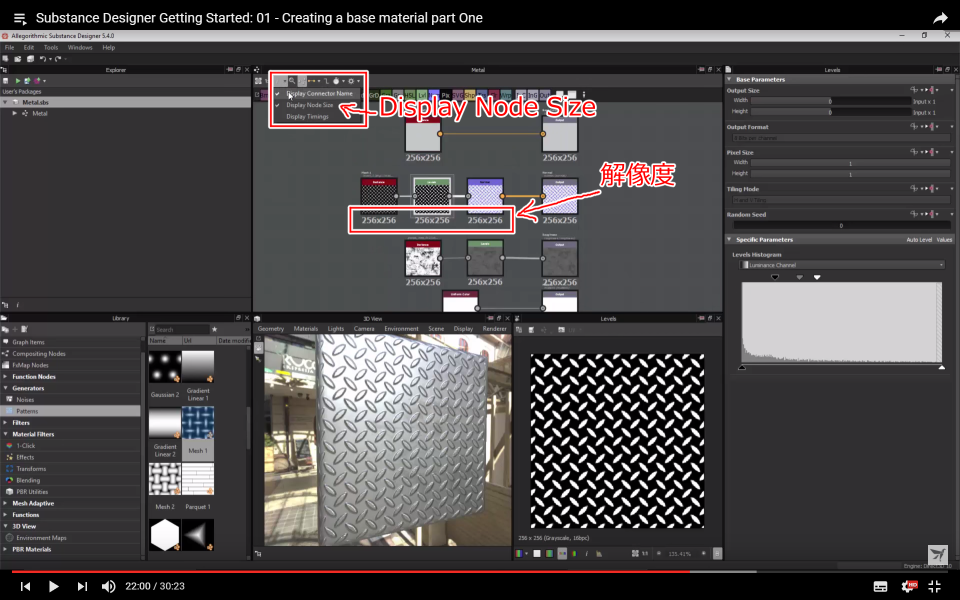Select Compositing Nodes in Library
This screenshot has width=960, height=600.
tap(39, 354)
